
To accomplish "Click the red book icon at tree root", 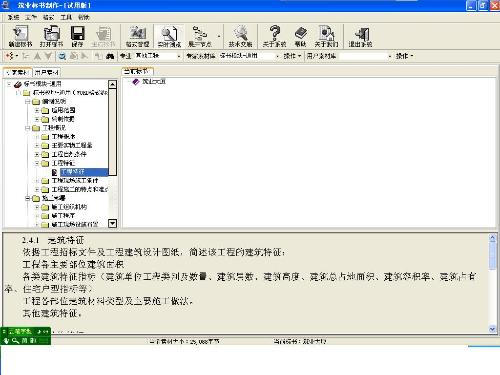I will click(18, 84).
